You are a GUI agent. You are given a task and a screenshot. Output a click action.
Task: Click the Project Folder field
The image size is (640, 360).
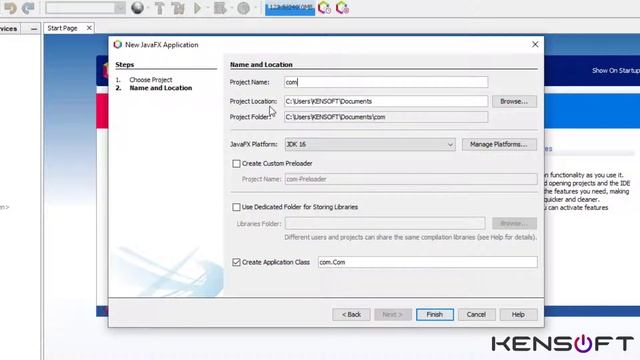(386, 117)
